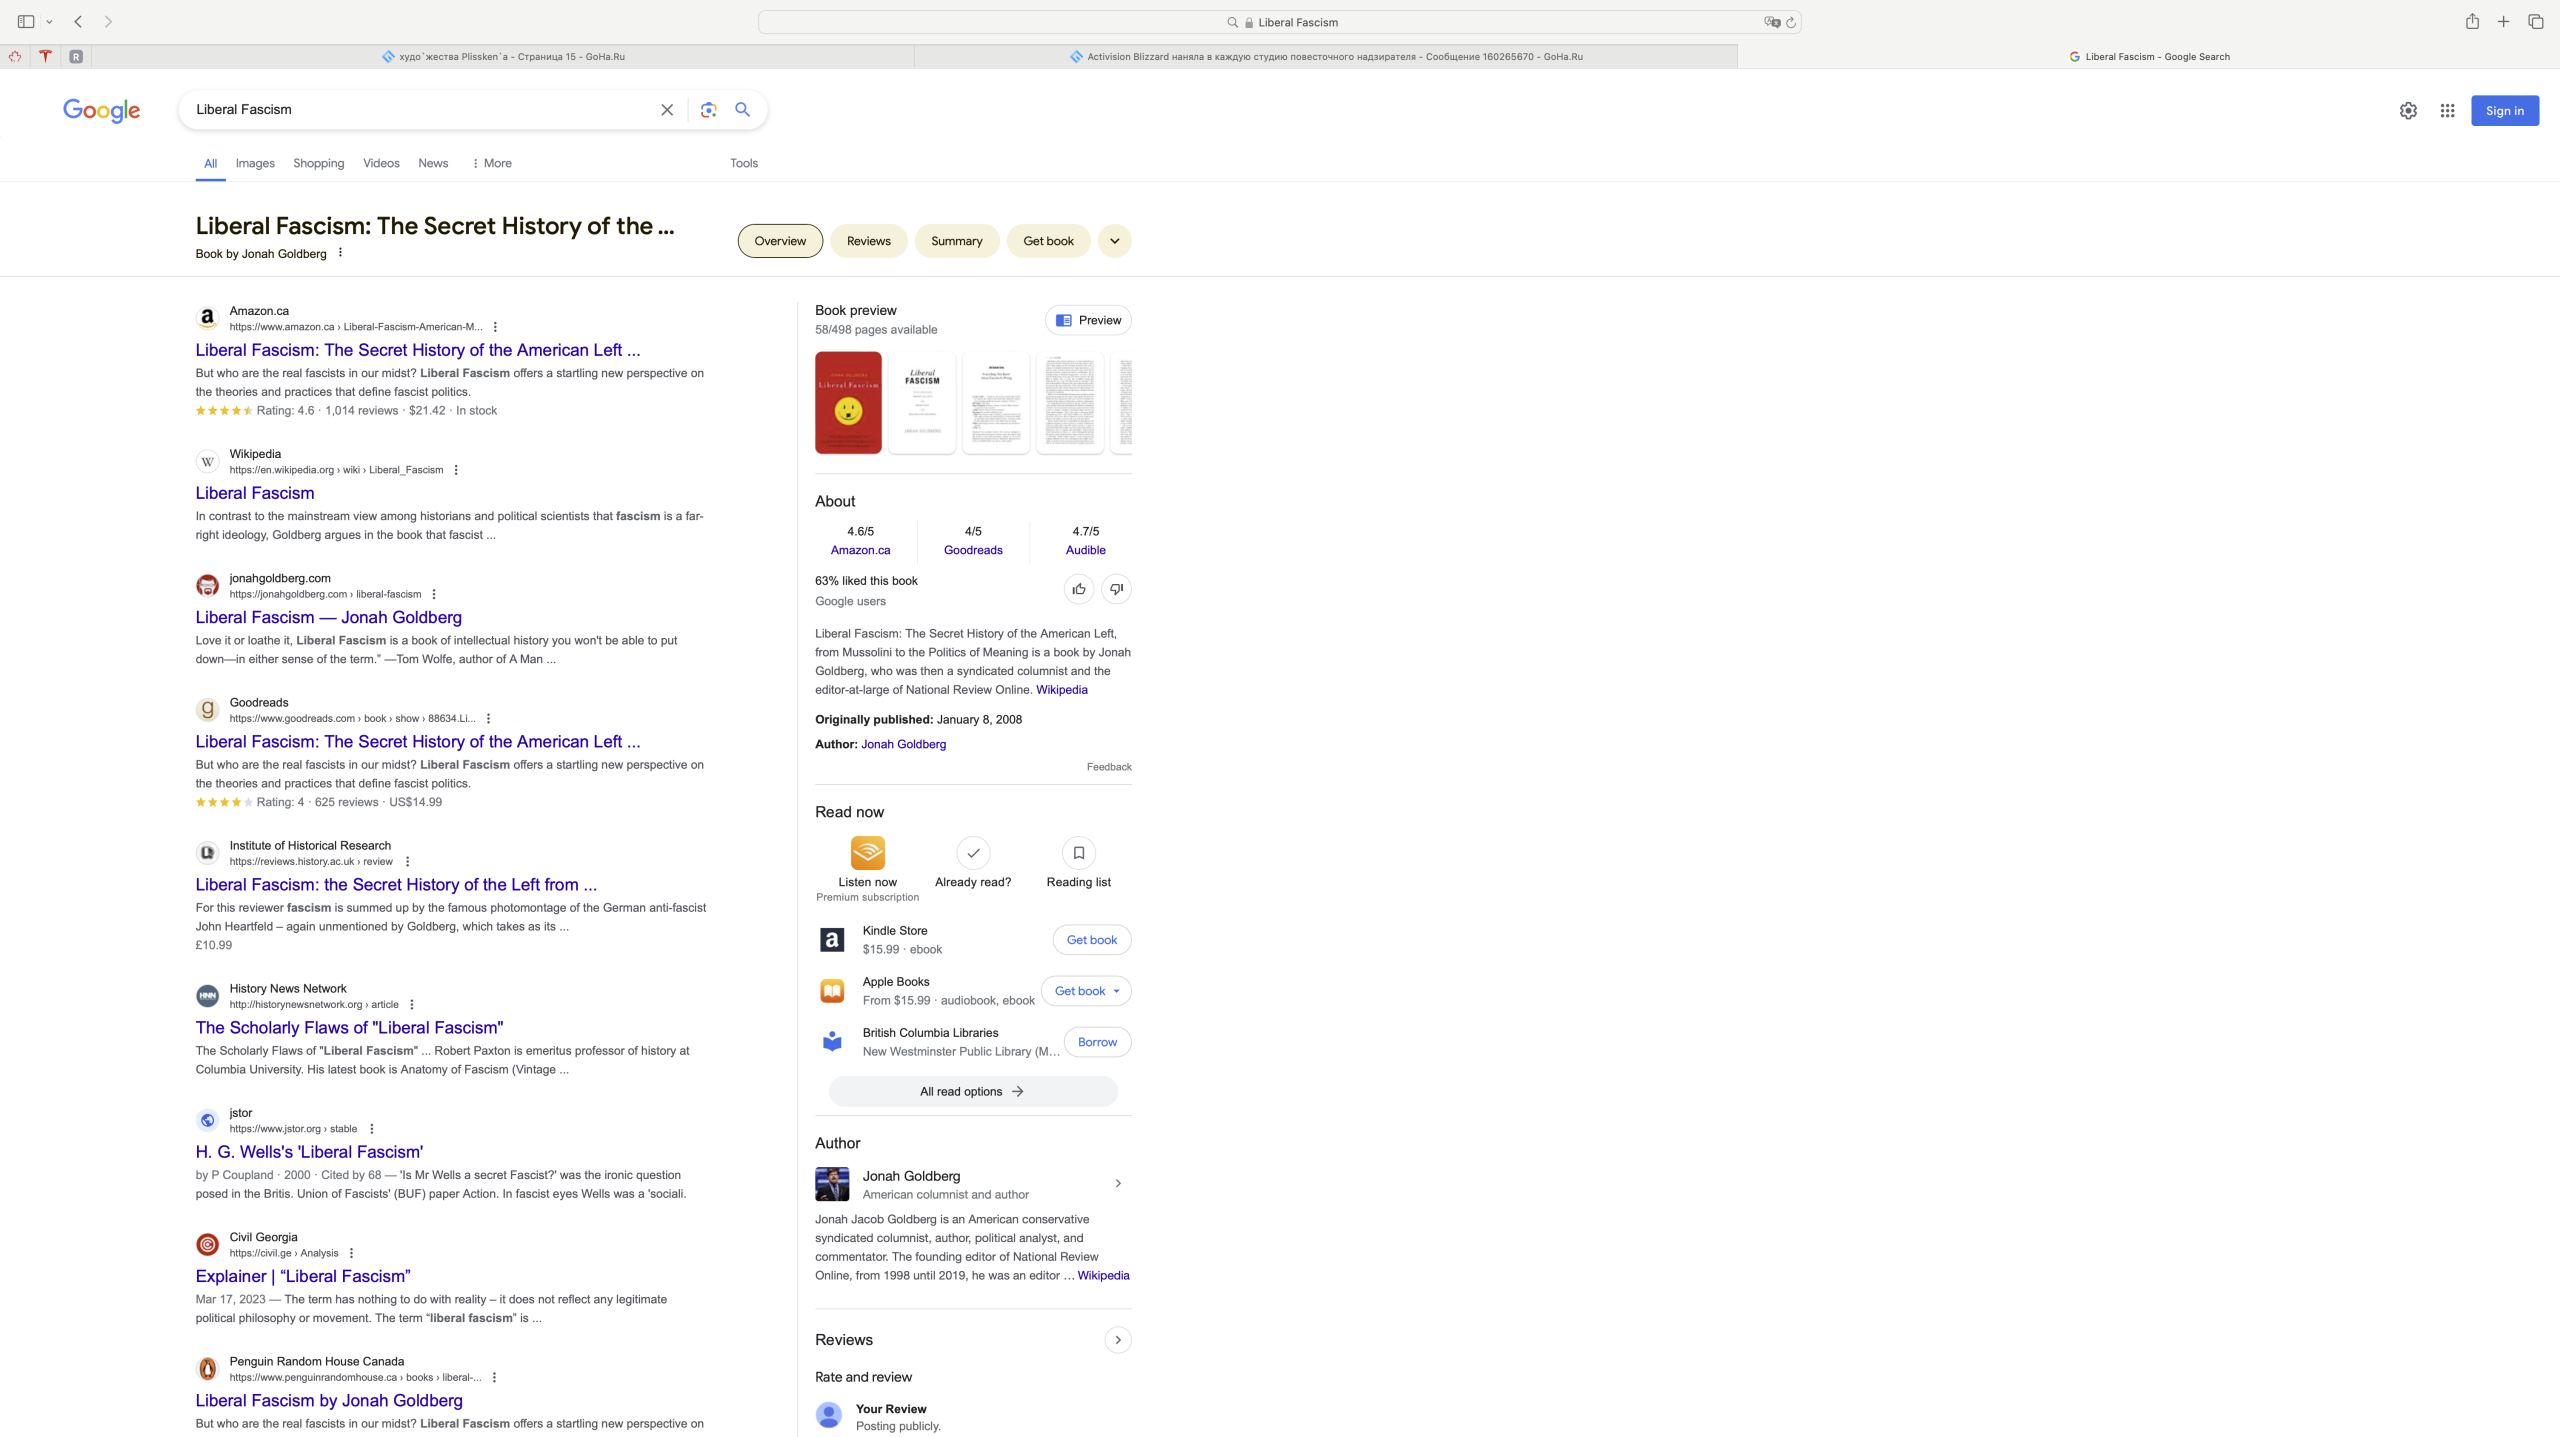
Task: Open more options next to Wikipedia result
Action: (x=456, y=470)
